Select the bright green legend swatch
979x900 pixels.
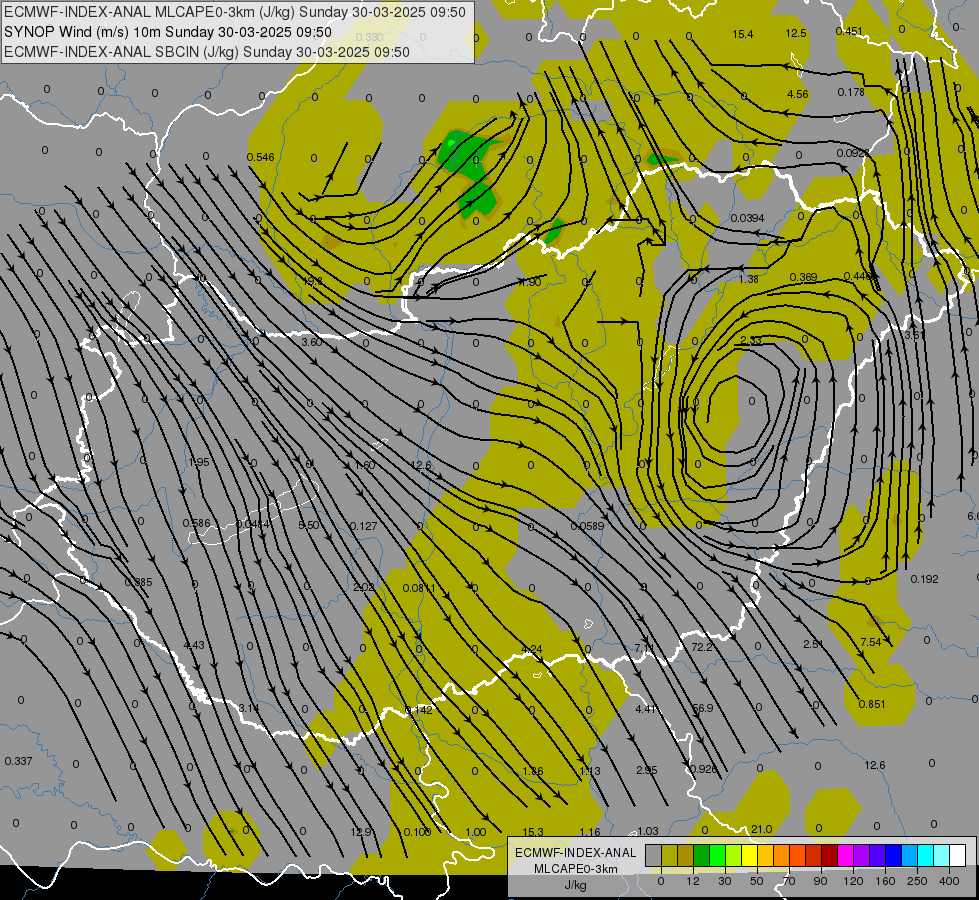(717, 856)
